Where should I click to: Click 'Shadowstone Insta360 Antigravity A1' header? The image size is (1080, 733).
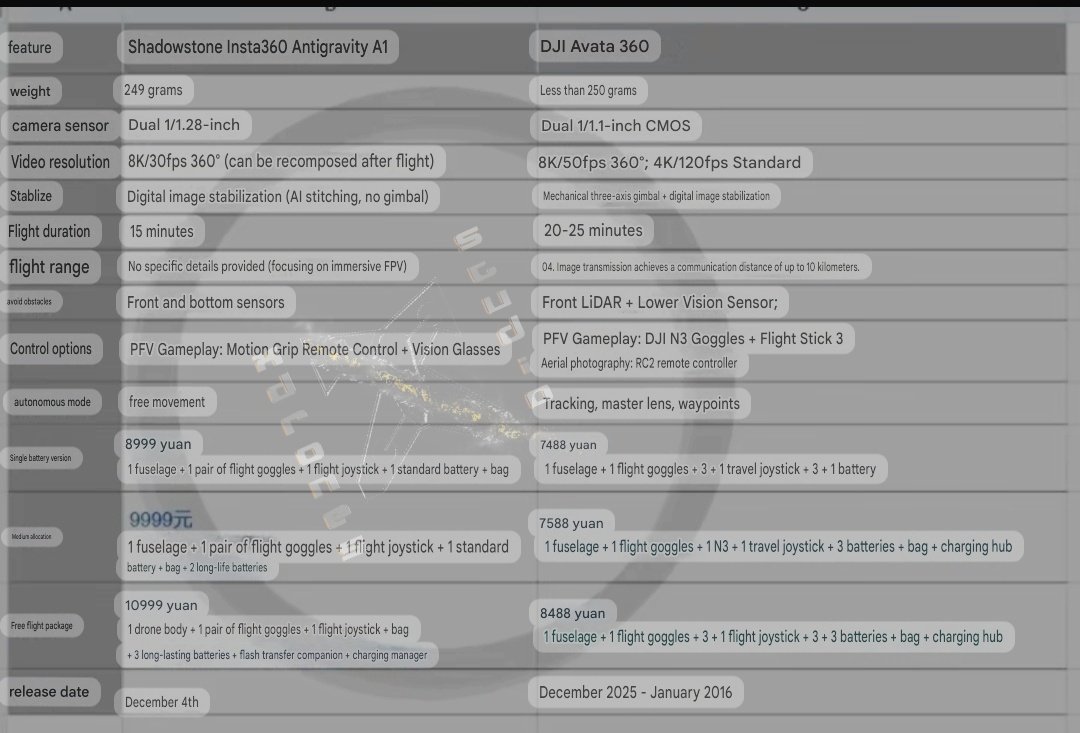click(258, 47)
